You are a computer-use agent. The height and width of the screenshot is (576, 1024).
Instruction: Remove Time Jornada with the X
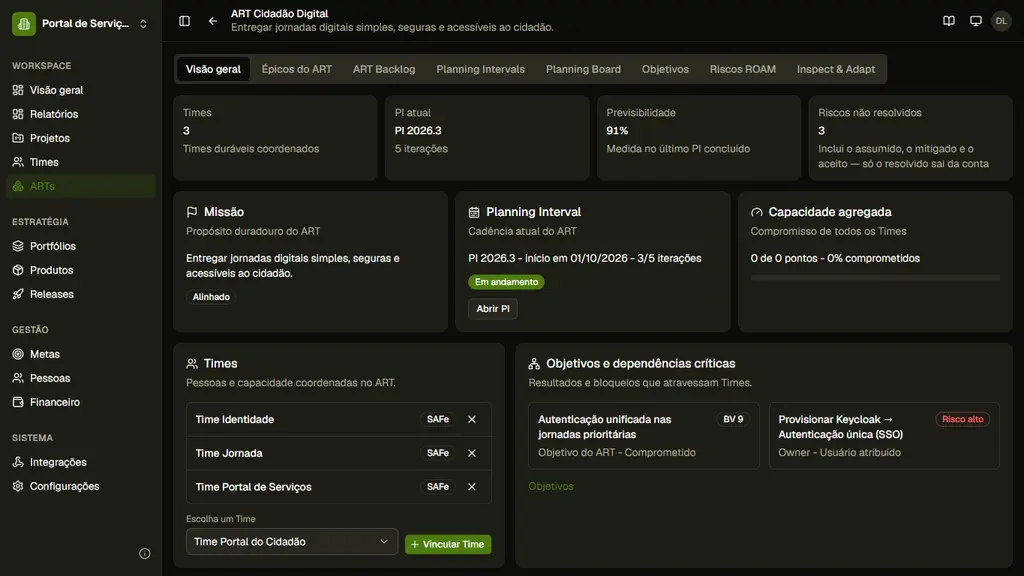pyautogui.click(x=472, y=453)
